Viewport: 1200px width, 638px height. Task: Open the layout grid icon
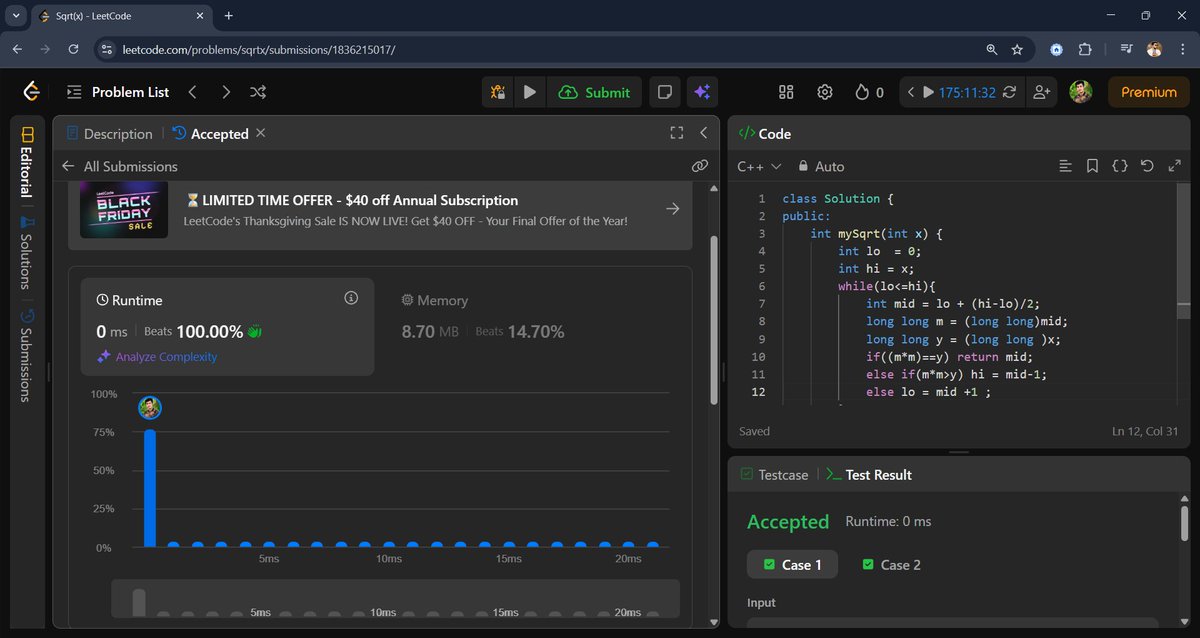(x=786, y=92)
